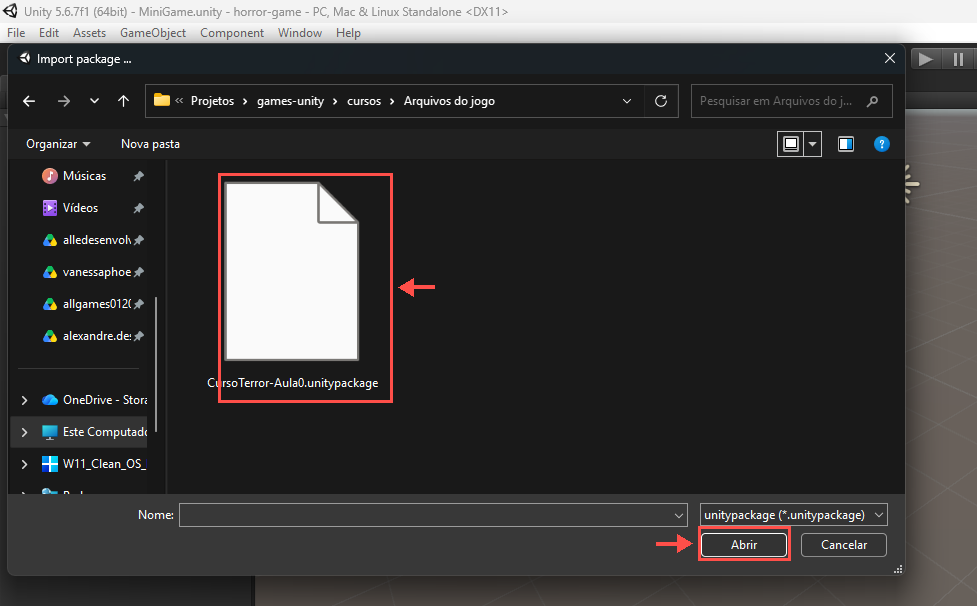Select Este Computador in the sidebar
Viewport: 977px width, 606px height.
pyautogui.click(x=94, y=432)
